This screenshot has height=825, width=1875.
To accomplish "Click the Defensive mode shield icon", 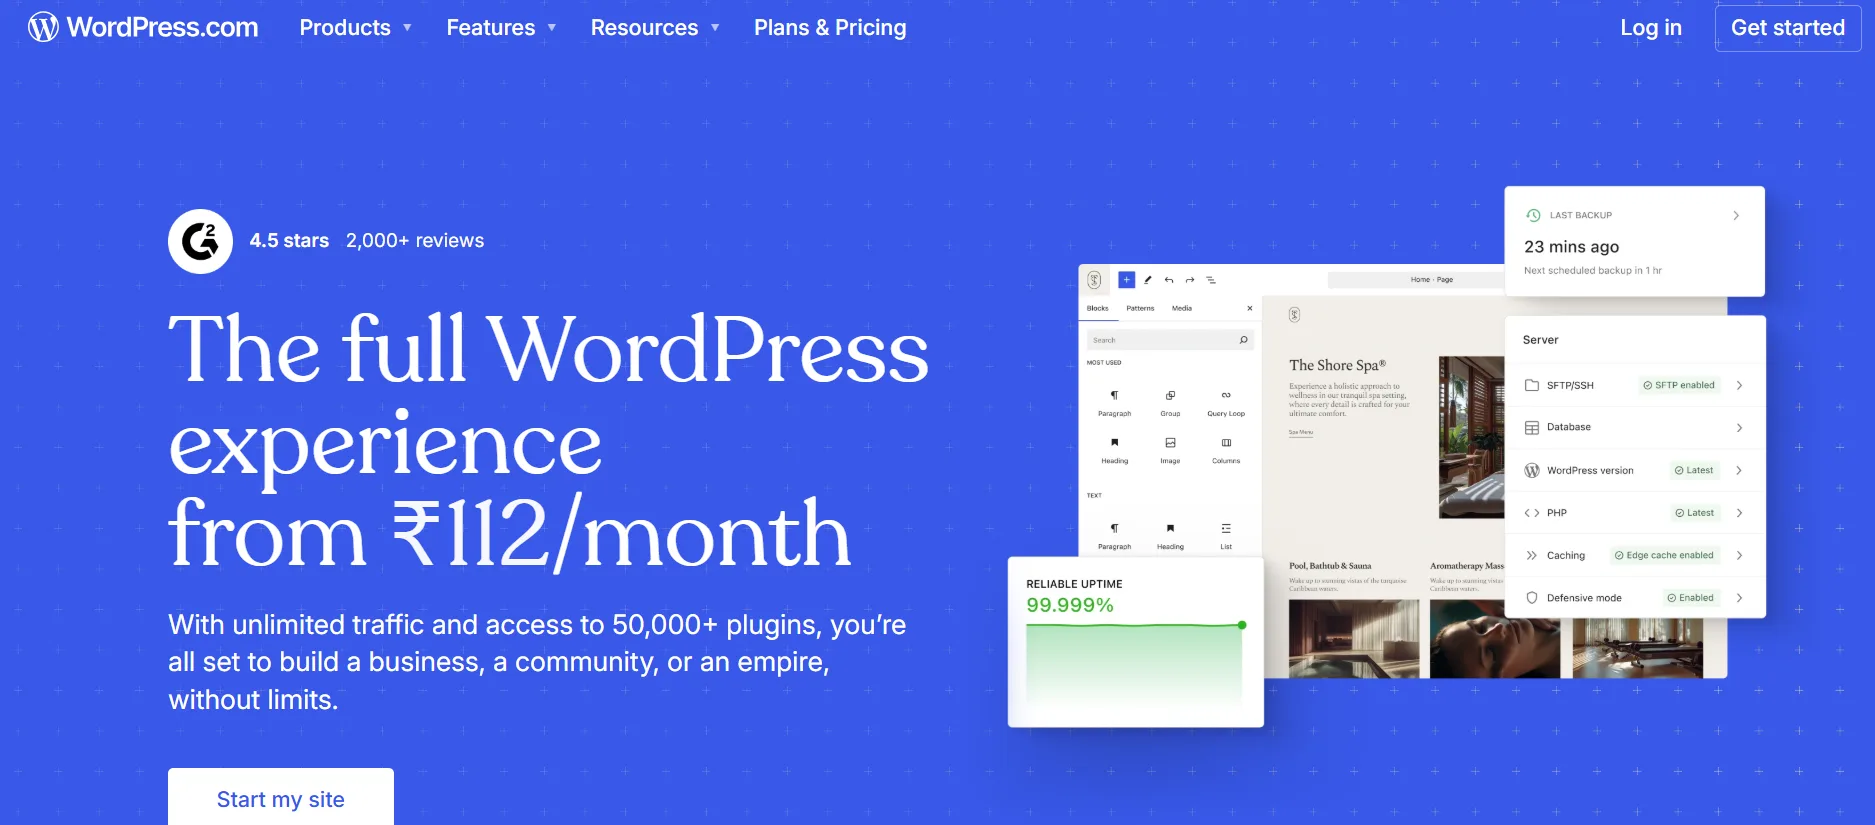I will [x=1532, y=598].
